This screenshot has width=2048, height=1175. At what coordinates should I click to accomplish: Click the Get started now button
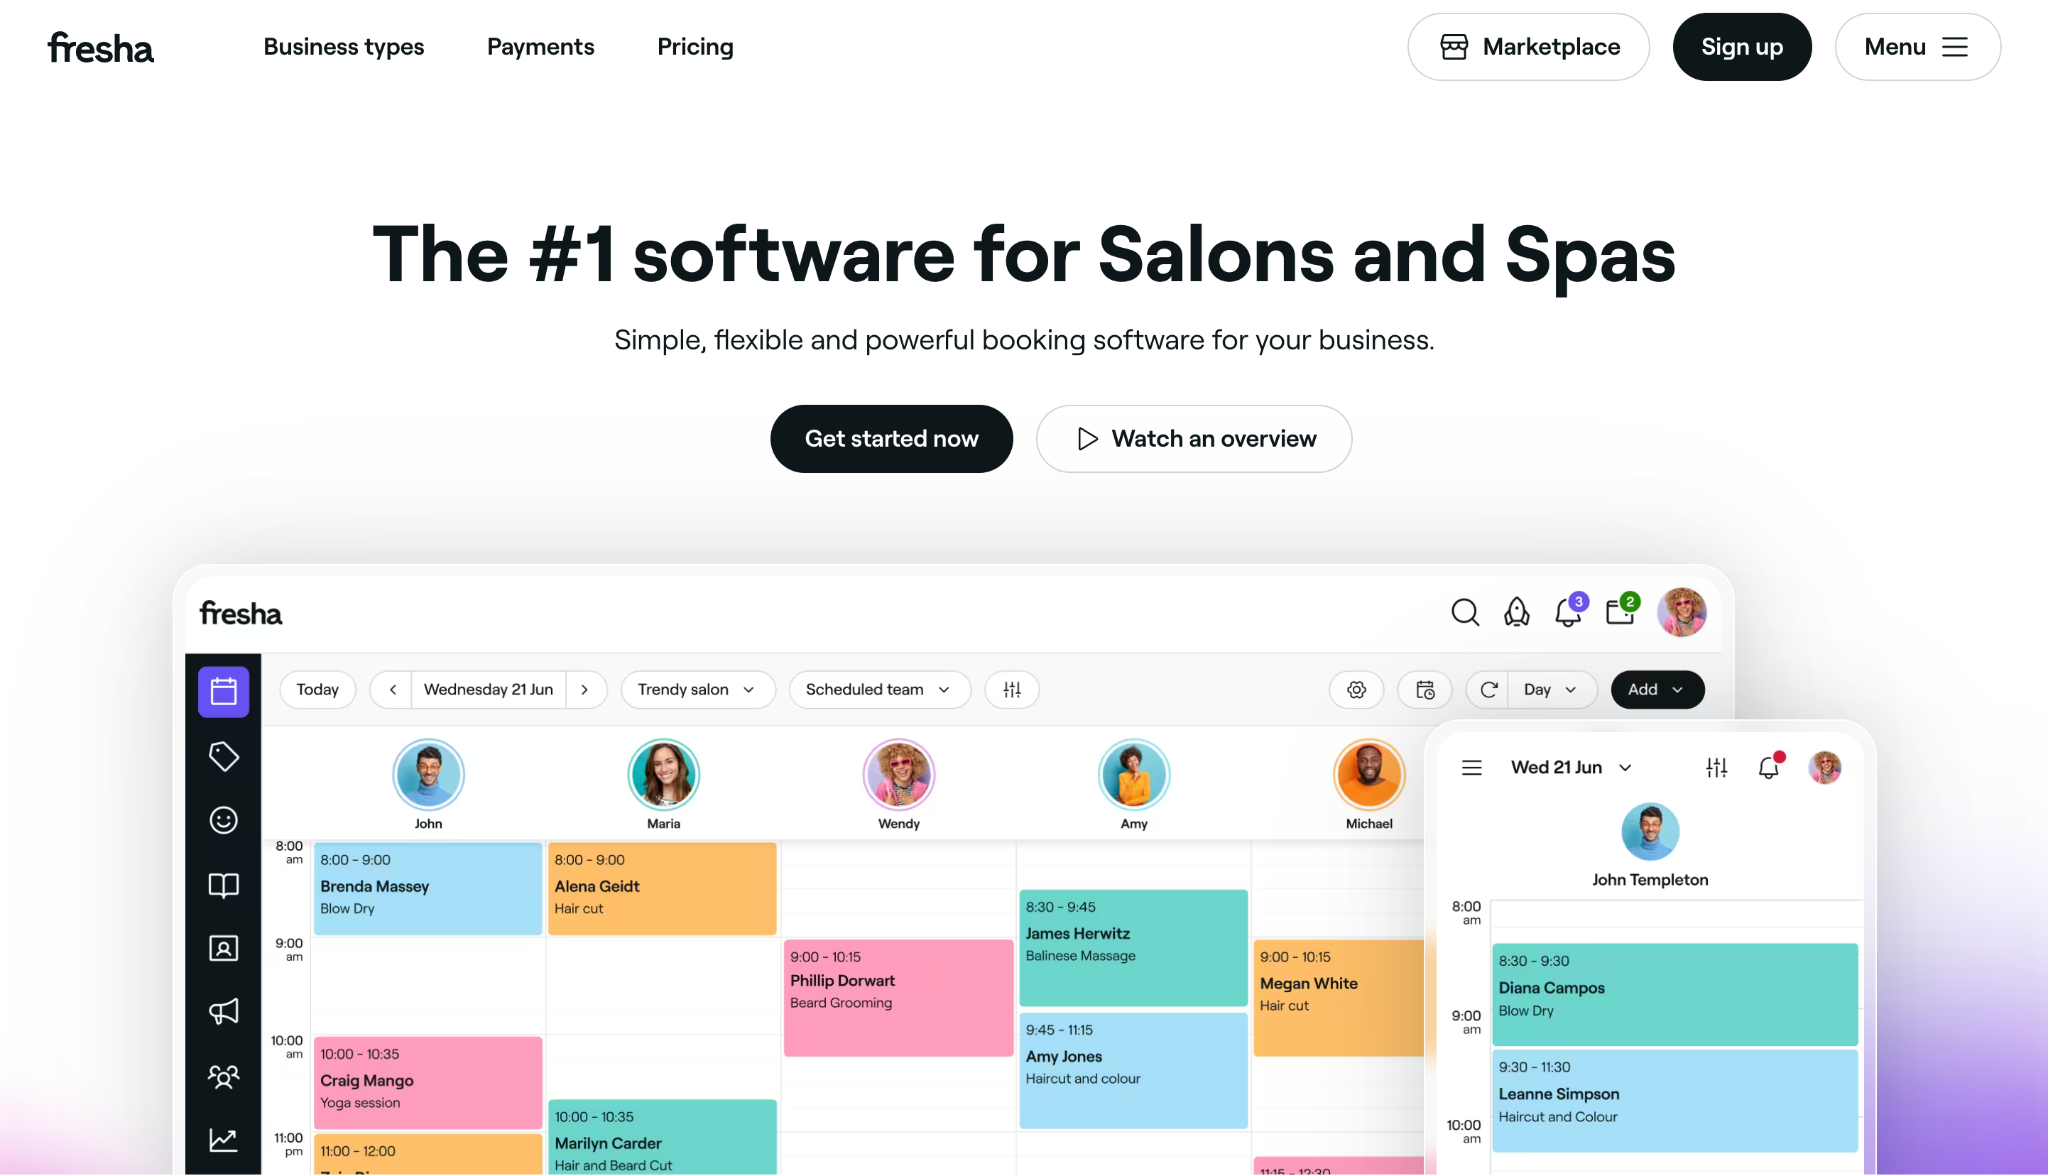point(891,438)
